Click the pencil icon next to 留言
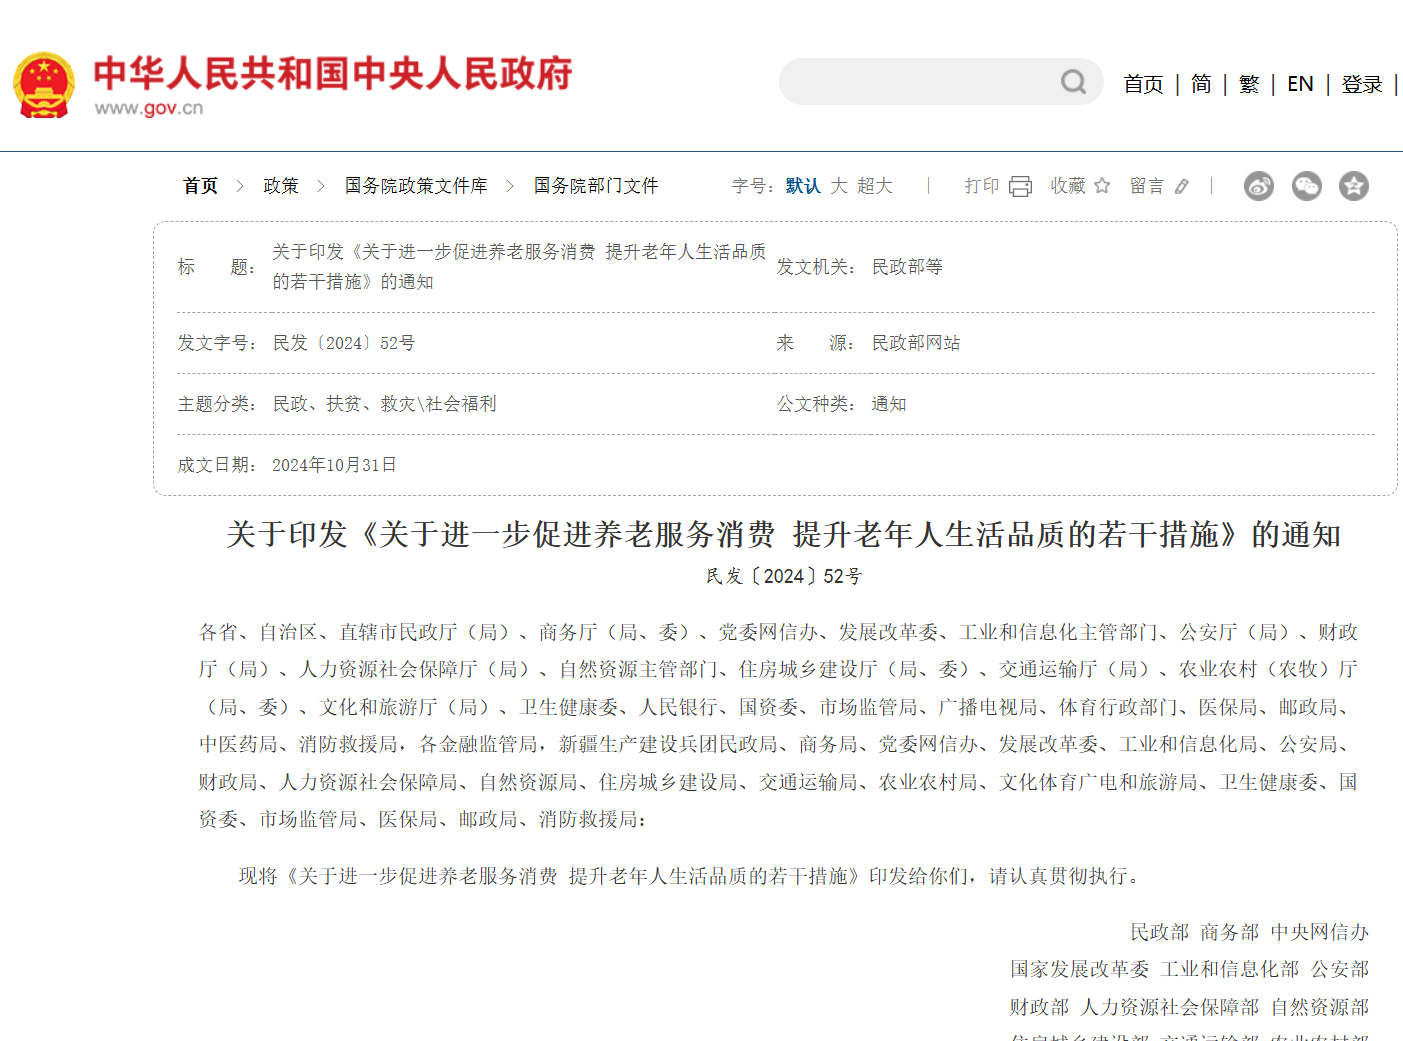This screenshot has width=1403, height=1041. coord(1182,187)
